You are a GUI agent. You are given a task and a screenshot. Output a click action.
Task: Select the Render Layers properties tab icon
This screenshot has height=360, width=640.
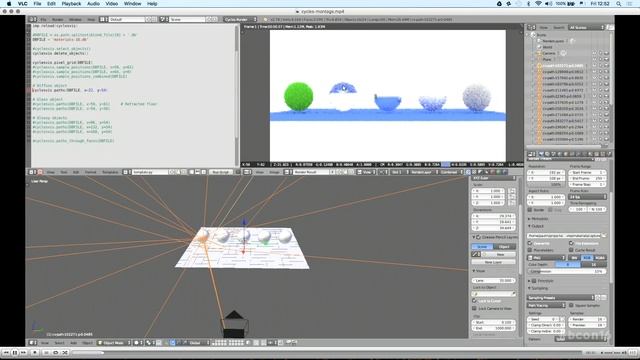pyautogui.click(x=547, y=154)
